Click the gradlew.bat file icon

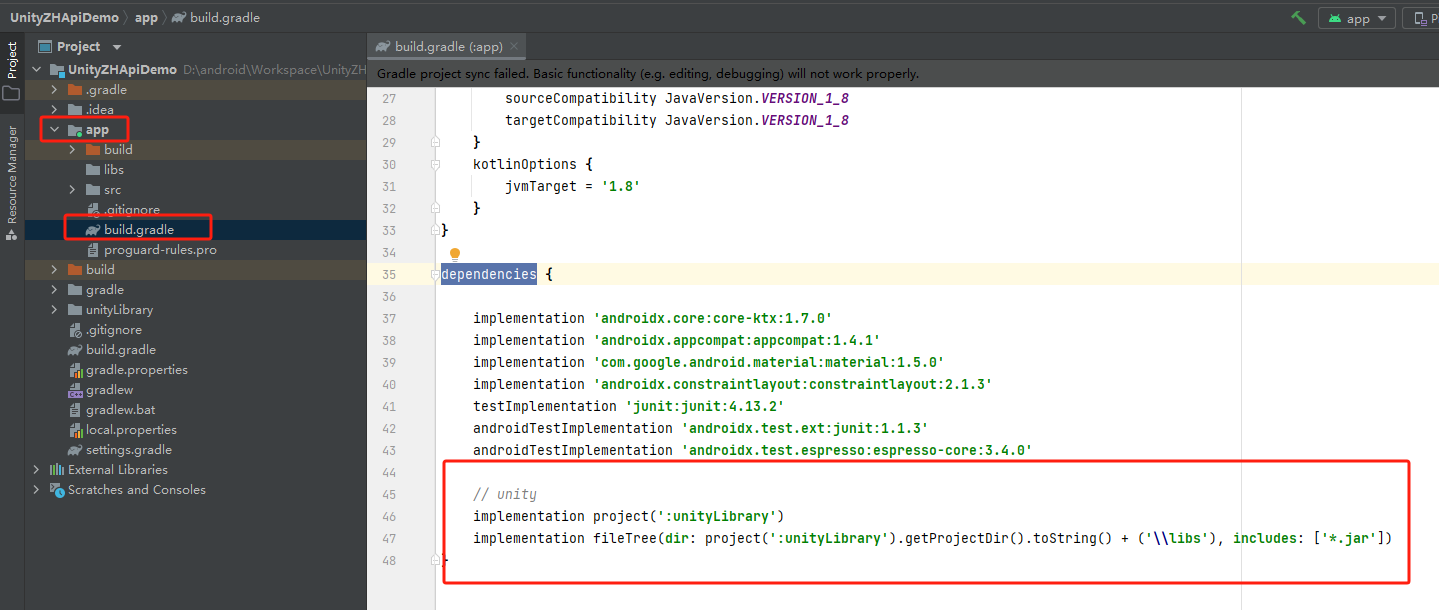click(75, 410)
